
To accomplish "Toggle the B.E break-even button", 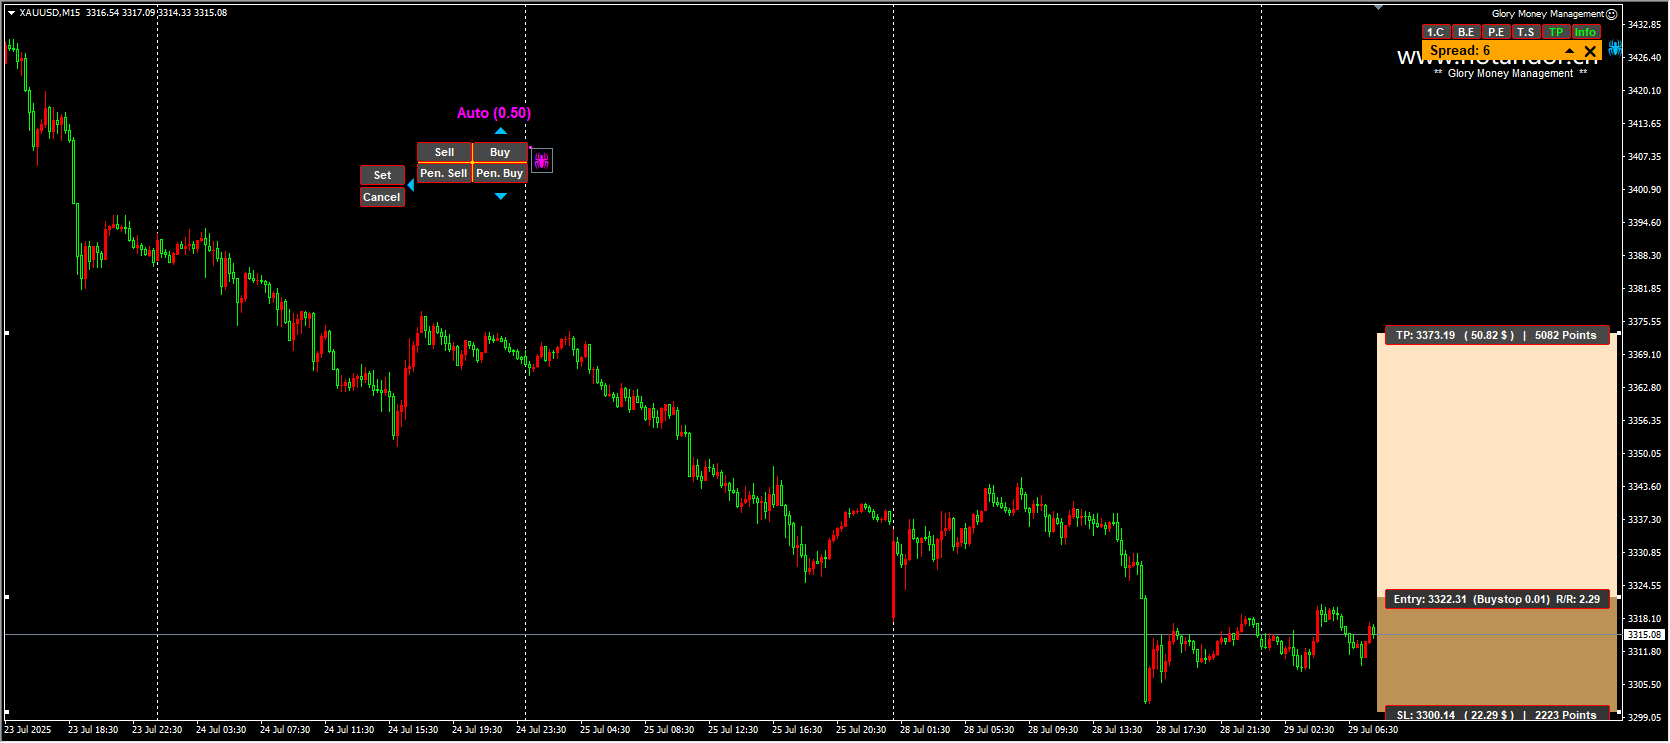I will pos(1466,32).
